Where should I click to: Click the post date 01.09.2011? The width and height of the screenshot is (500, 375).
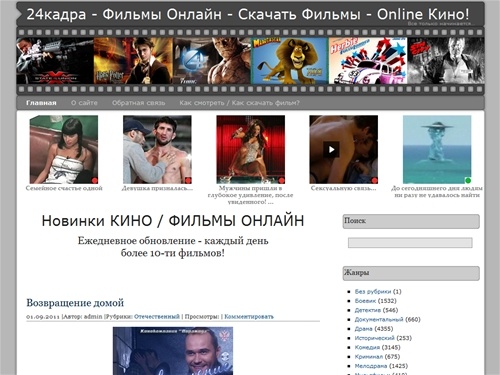tap(43, 317)
